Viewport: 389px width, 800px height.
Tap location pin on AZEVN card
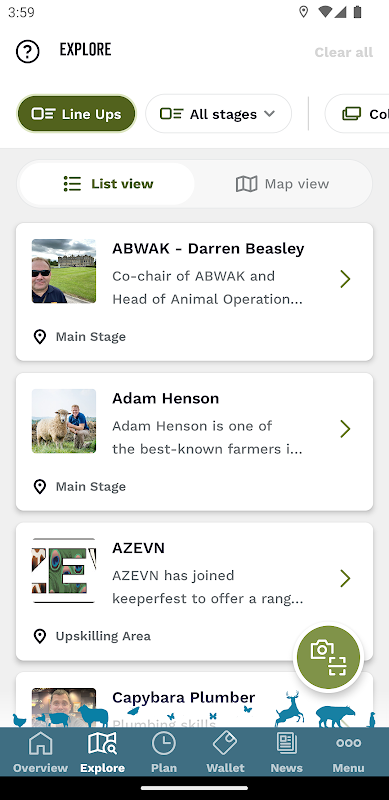pos(40,636)
